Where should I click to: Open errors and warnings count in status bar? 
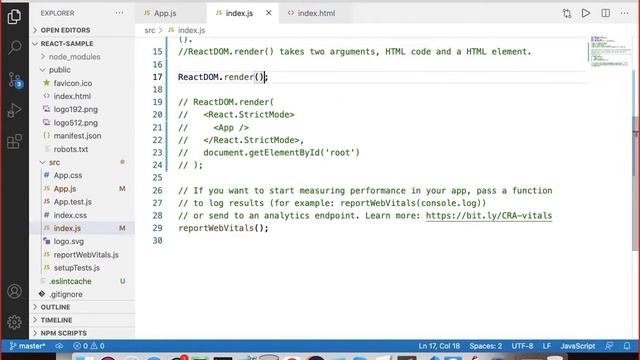point(89,346)
